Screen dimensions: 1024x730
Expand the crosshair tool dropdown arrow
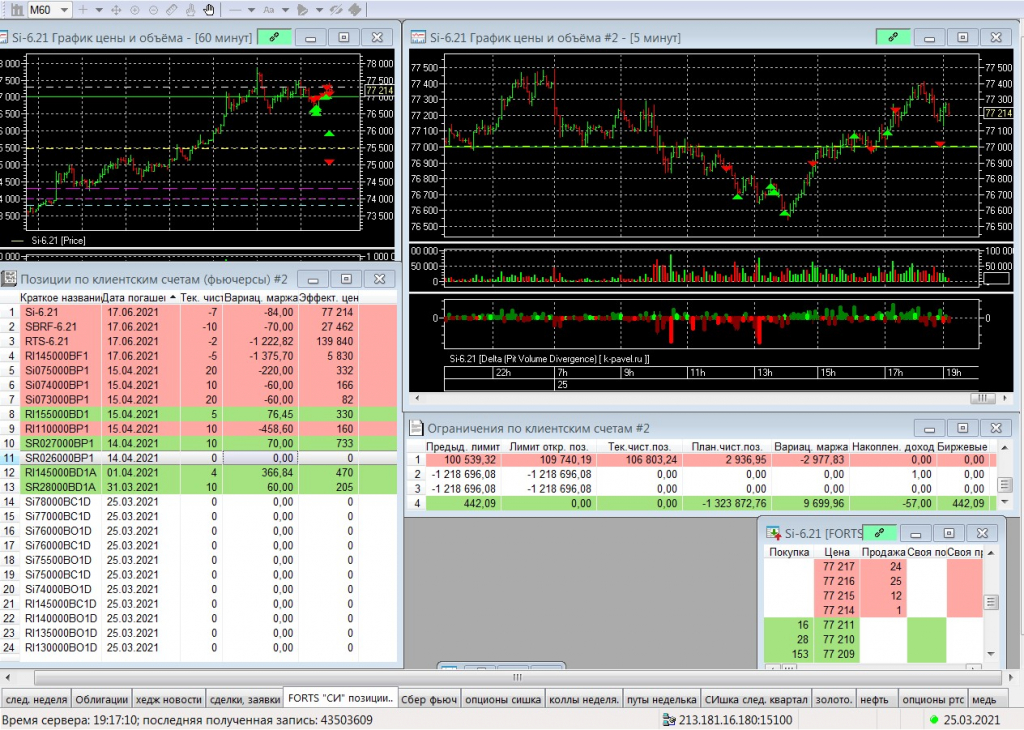[x=99, y=10]
